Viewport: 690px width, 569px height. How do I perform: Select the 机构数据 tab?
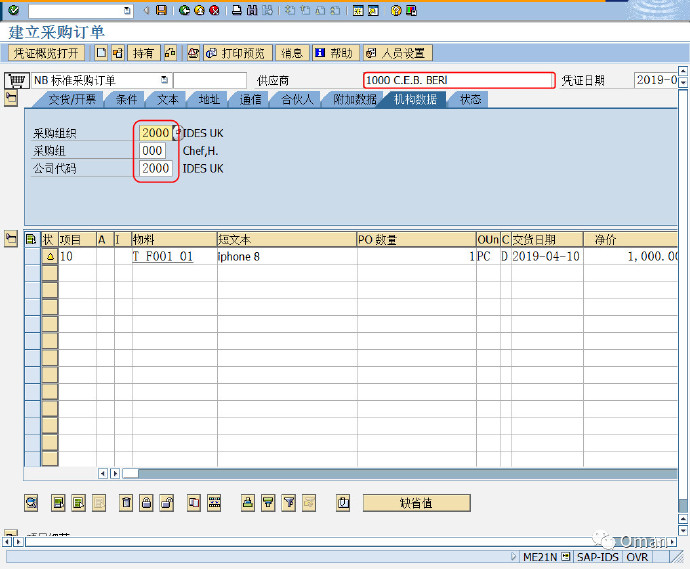(x=415, y=99)
